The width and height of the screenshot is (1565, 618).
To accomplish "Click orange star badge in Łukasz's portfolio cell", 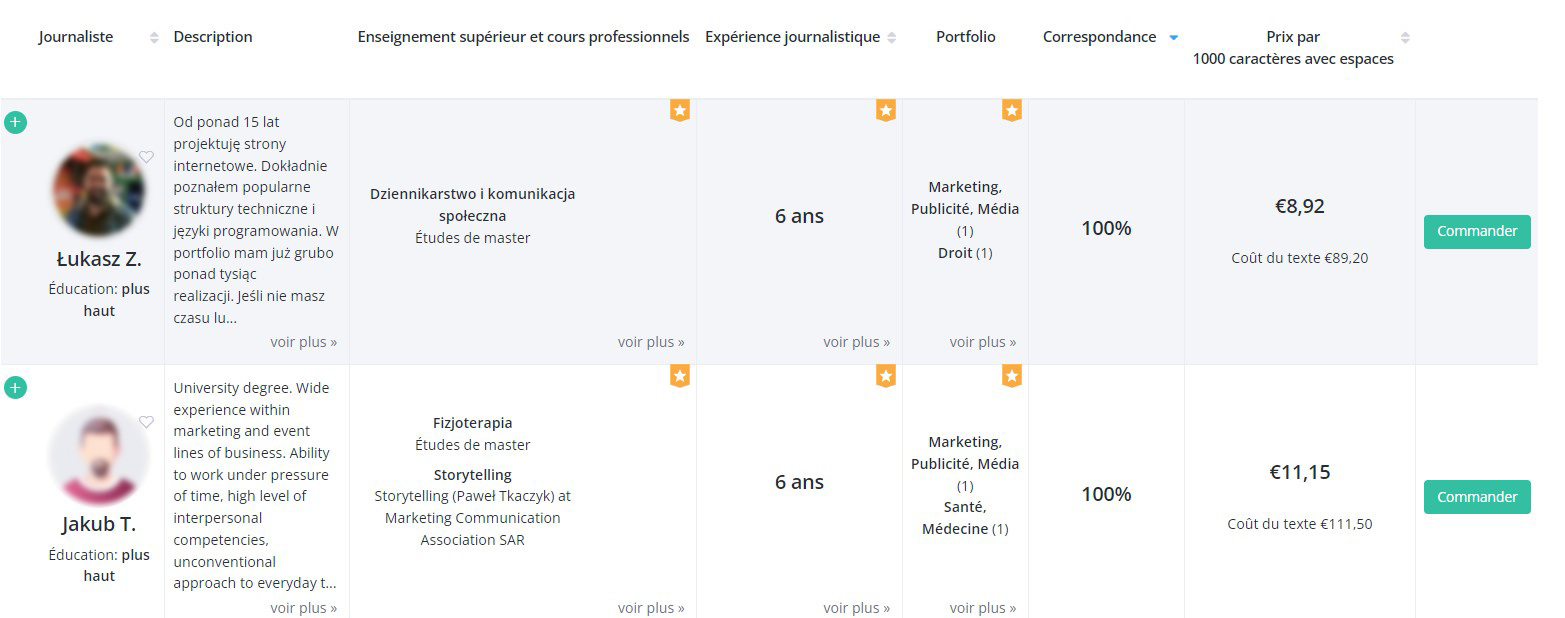I will [1011, 110].
